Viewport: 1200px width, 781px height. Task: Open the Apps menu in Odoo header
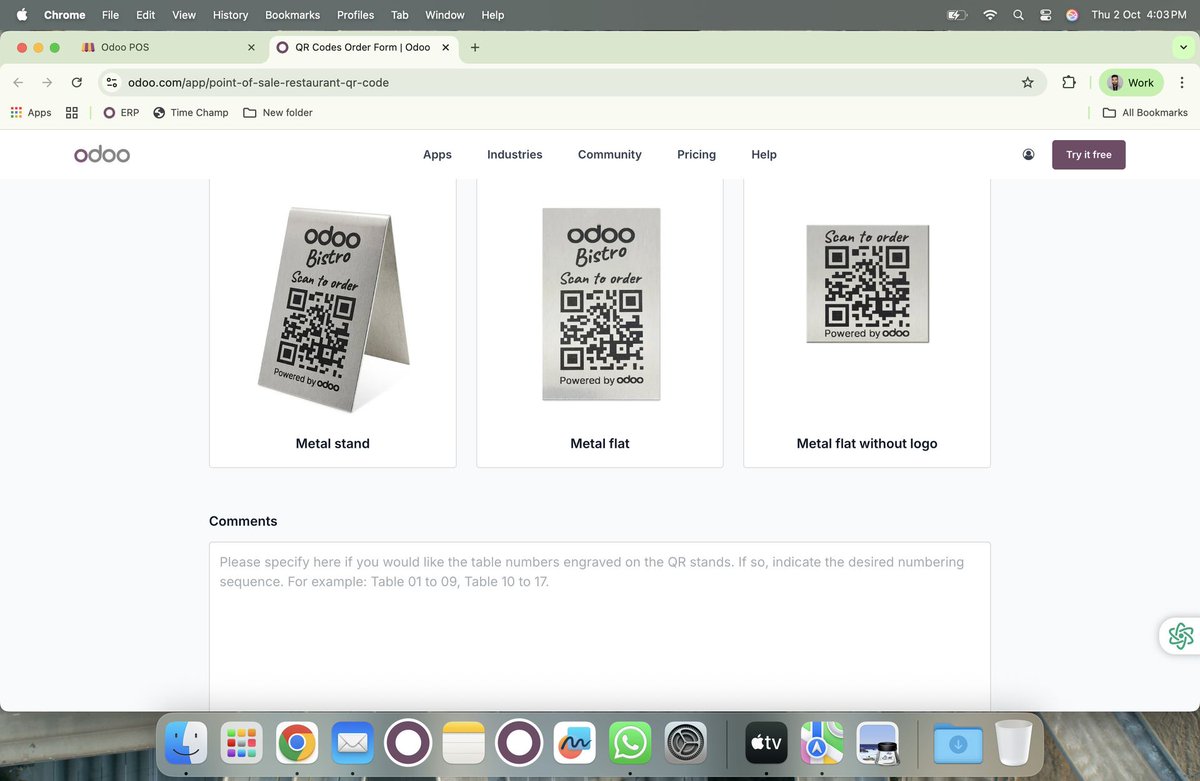point(437,155)
